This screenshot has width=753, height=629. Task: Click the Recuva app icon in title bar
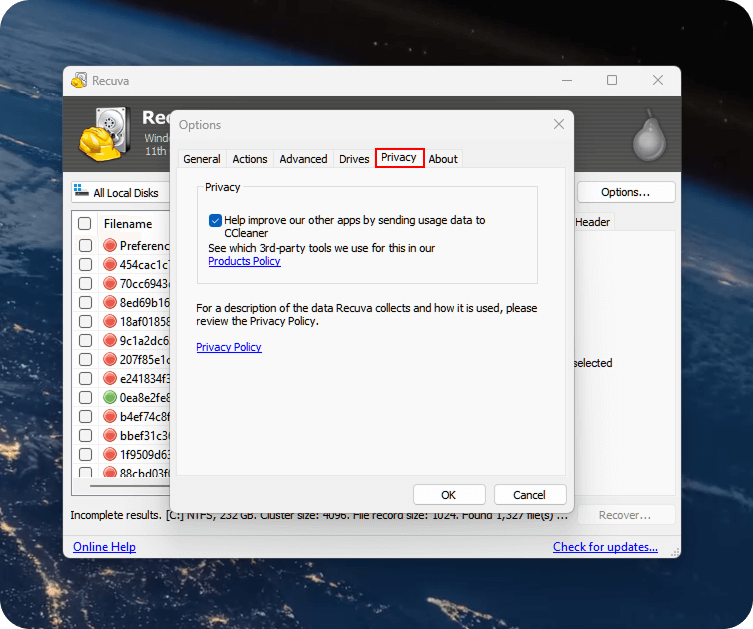79,80
